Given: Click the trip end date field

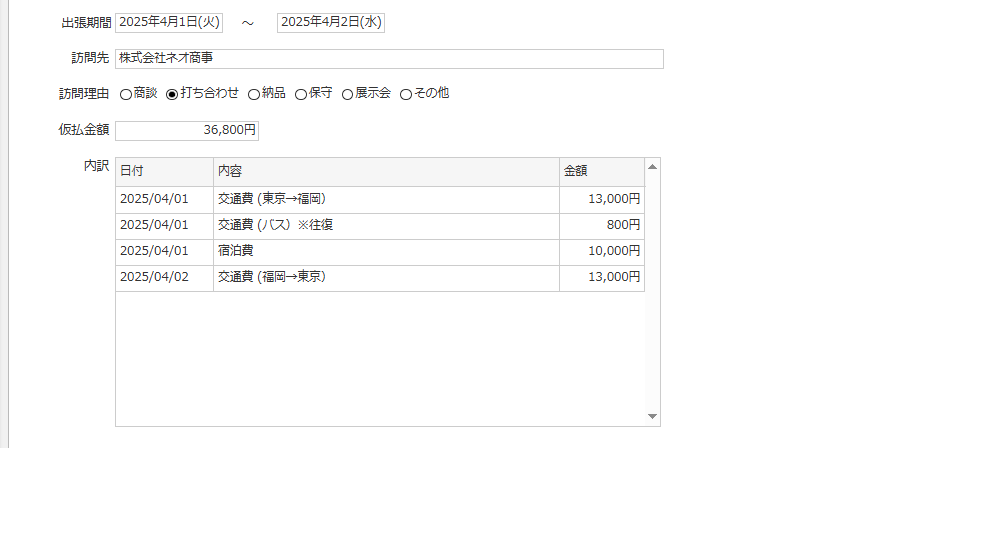Looking at the screenshot, I should [x=330, y=23].
